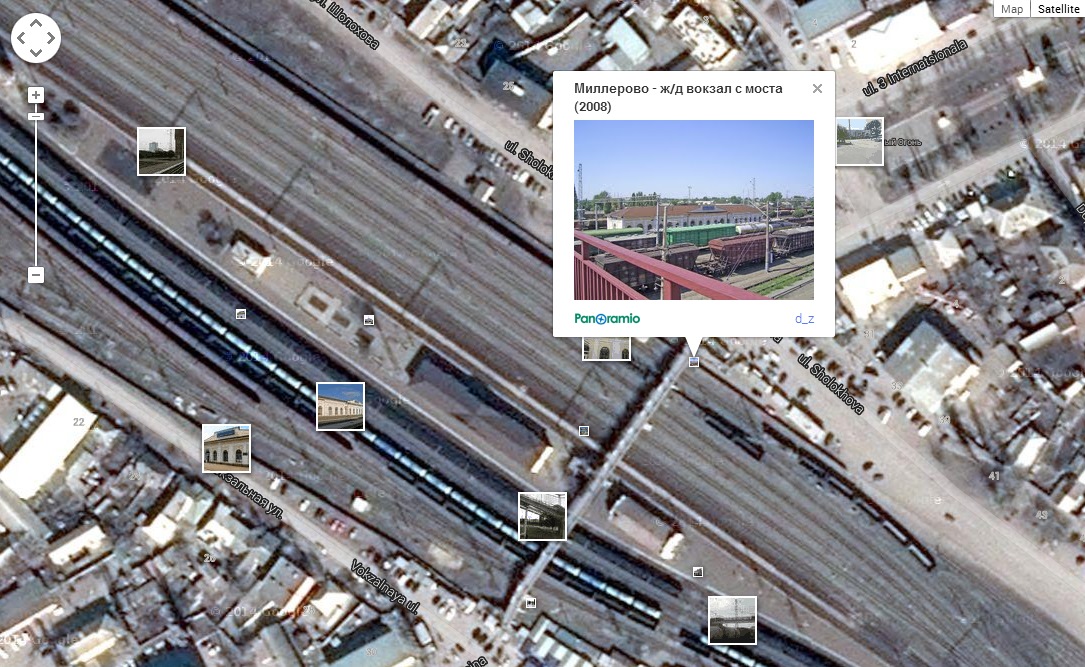Click the tiny photo marker just below the dark footbridge thumbnail

(531, 603)
